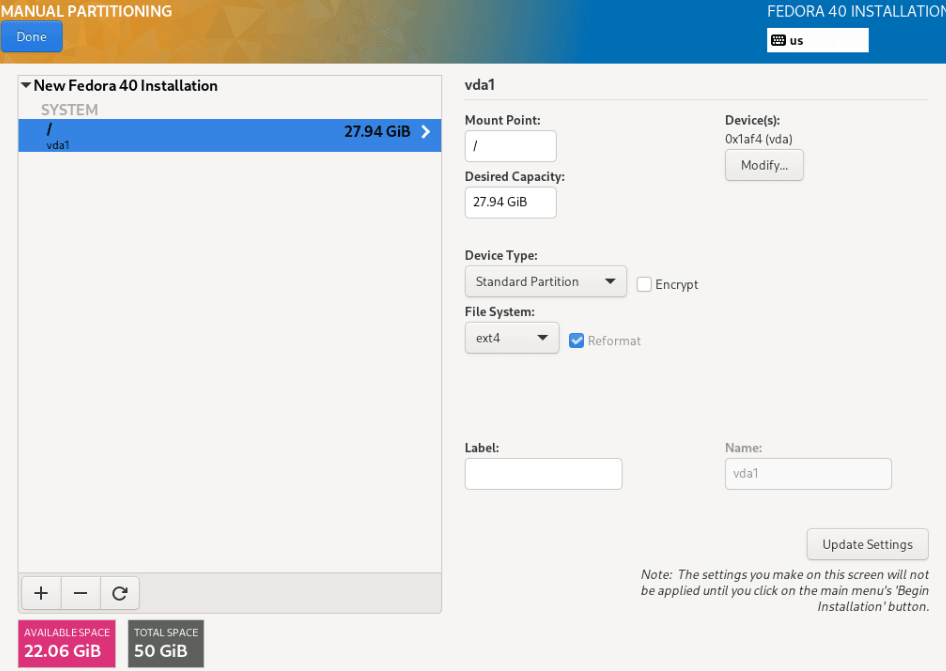Viewport: 946px width, 671px height.
Task: Click 0x1af4 (vda) device text
Action: coord(758,139)
